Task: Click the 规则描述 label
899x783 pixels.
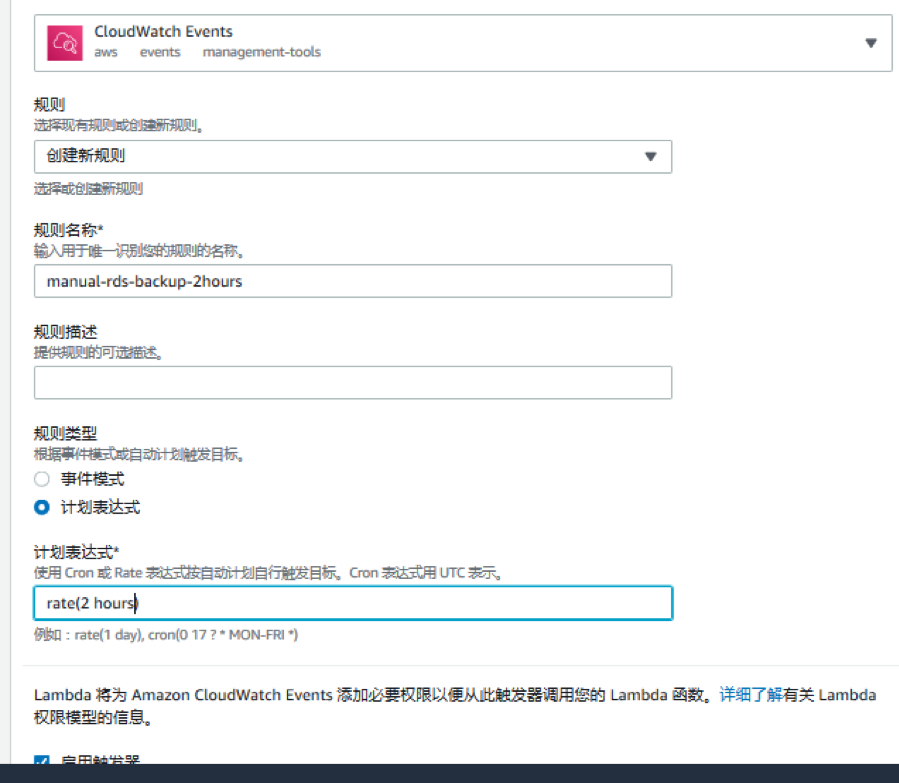Action: [65, 332]
